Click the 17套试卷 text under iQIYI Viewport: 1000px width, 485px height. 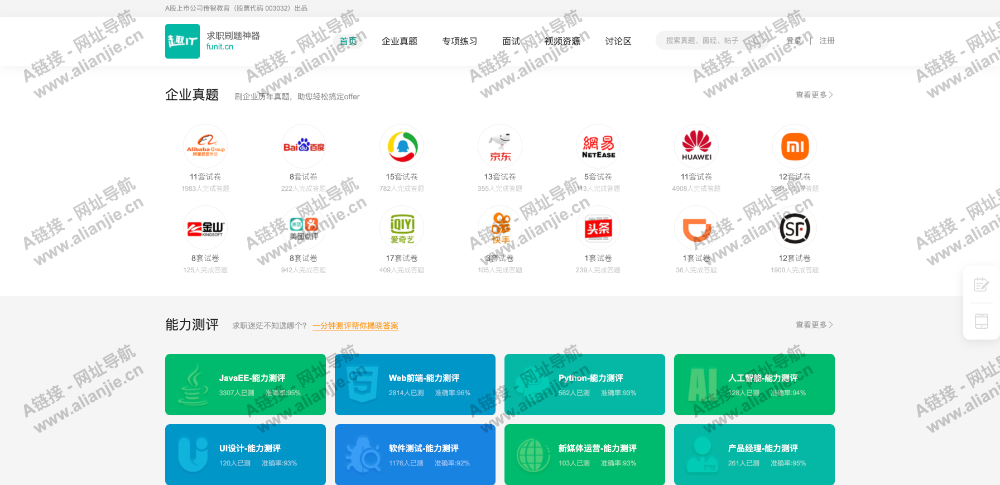click(402, 258)
